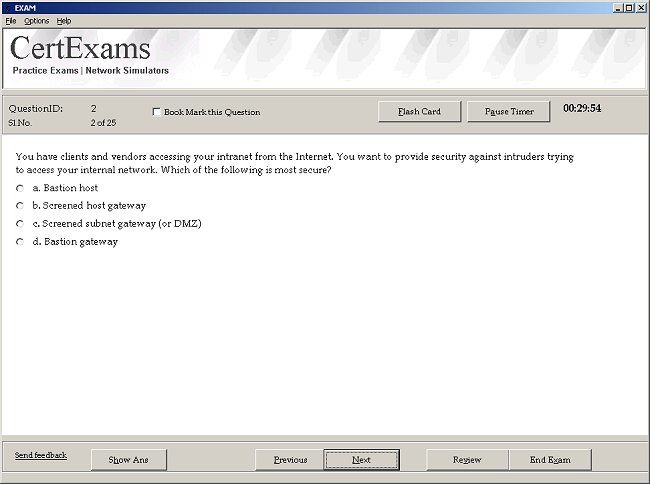650x484 pixels.
Task: Enable Book Mark this Question checkbox
Action: click(156, 112)
